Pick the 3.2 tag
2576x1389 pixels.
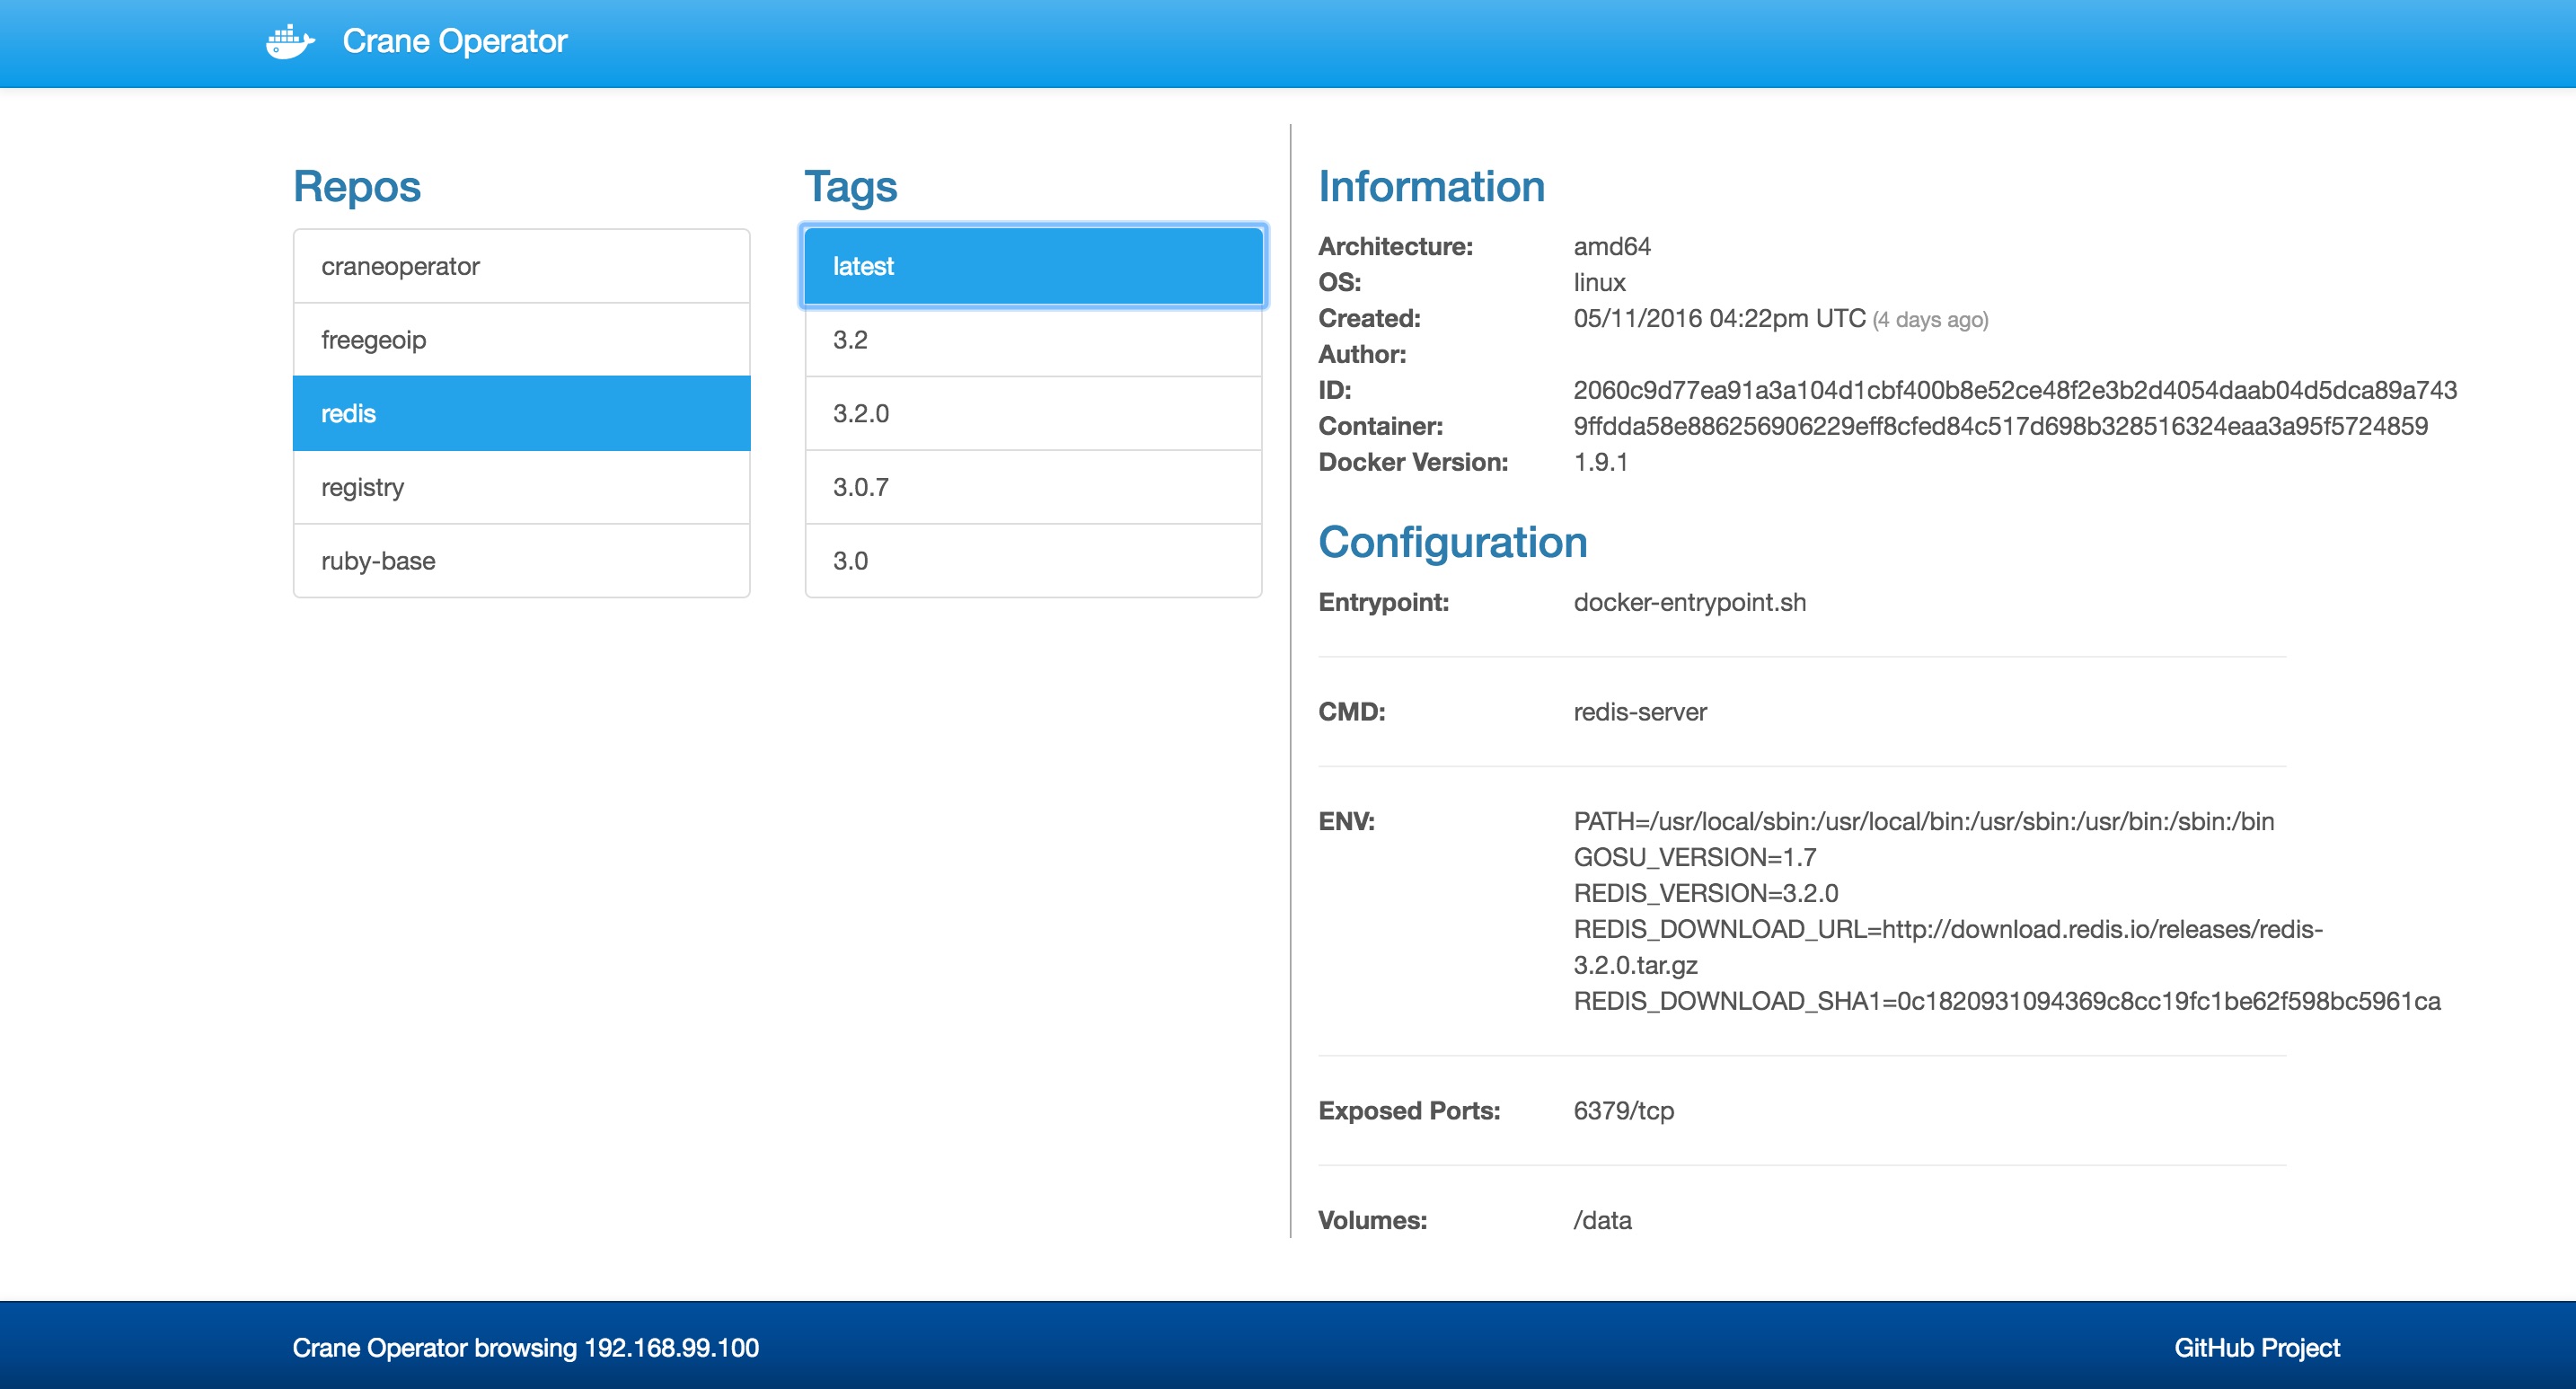[x=1033, y=340]
